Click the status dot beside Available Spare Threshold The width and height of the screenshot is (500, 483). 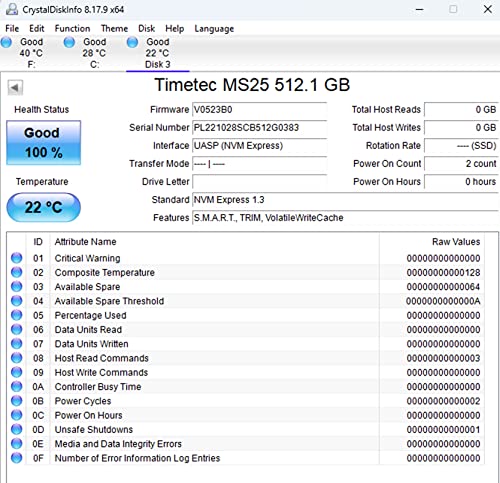[x=16, y=301]
